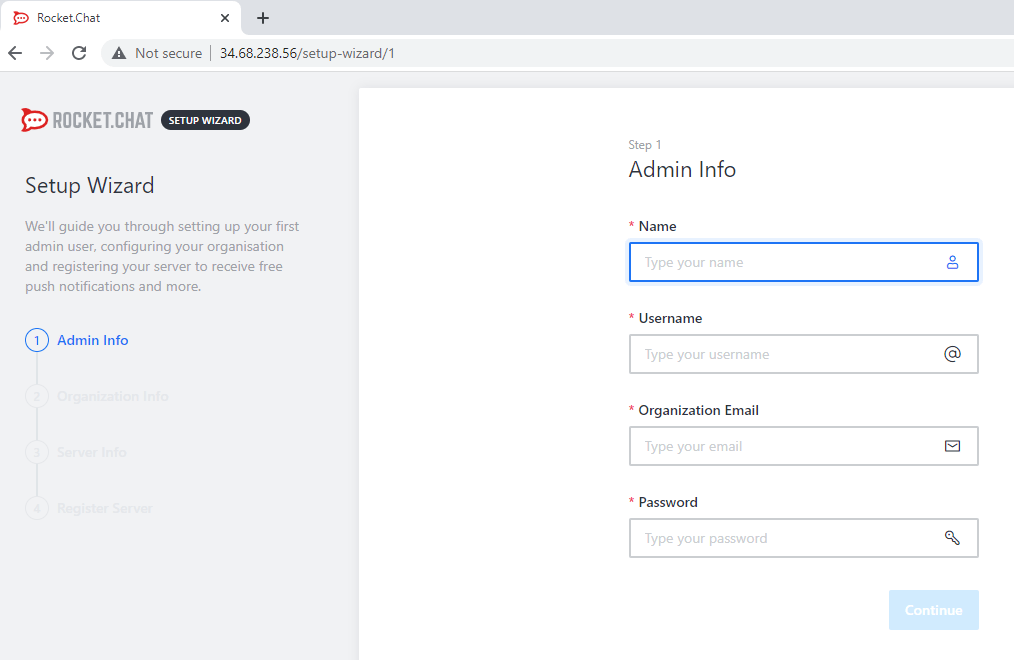Viewport: 1014px width, 660px height.
Task: Focus the Type your name field
Action: 785,262
